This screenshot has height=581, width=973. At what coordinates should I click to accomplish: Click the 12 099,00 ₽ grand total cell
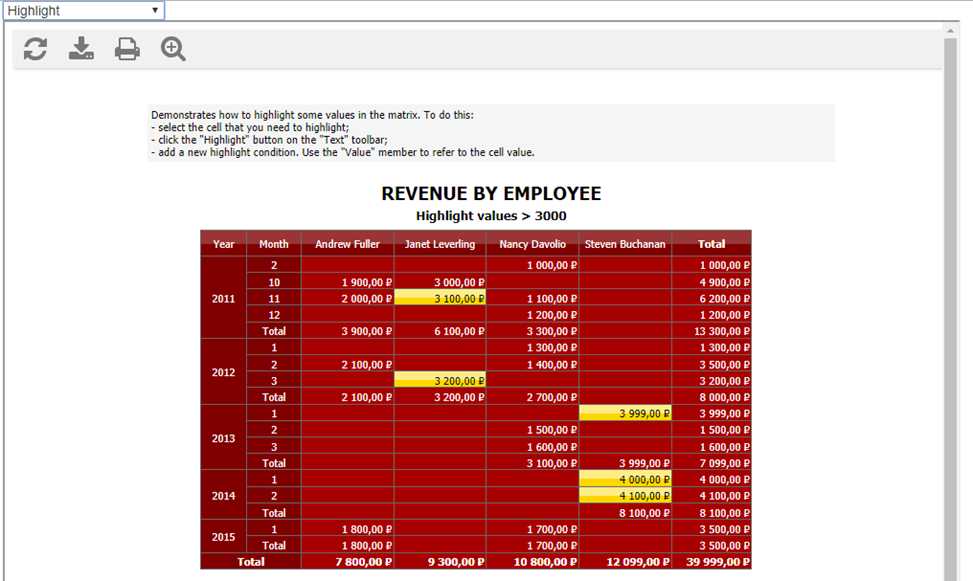(625, 561)
